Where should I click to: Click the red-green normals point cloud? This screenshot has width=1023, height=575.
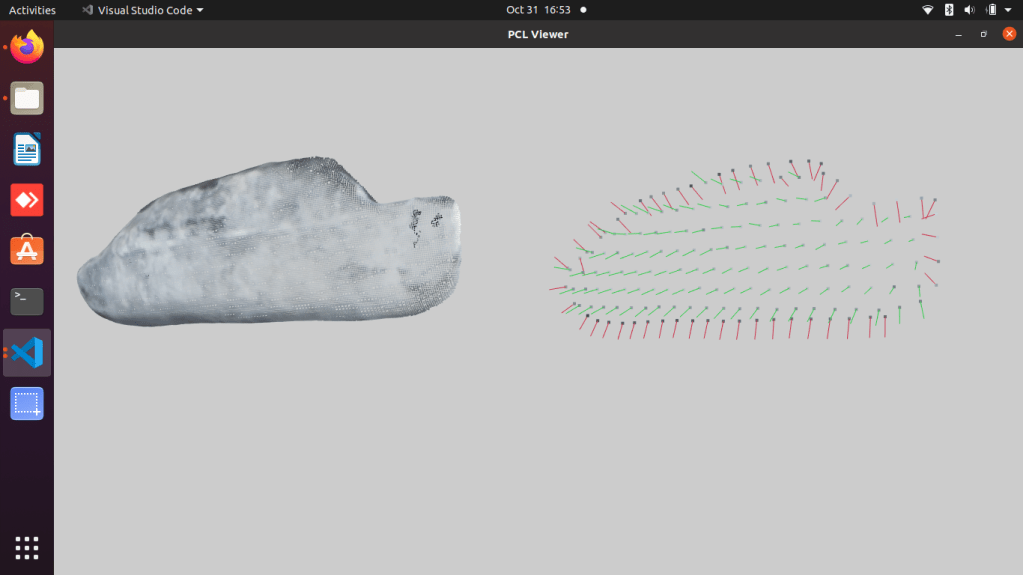(x=745, y=255)
